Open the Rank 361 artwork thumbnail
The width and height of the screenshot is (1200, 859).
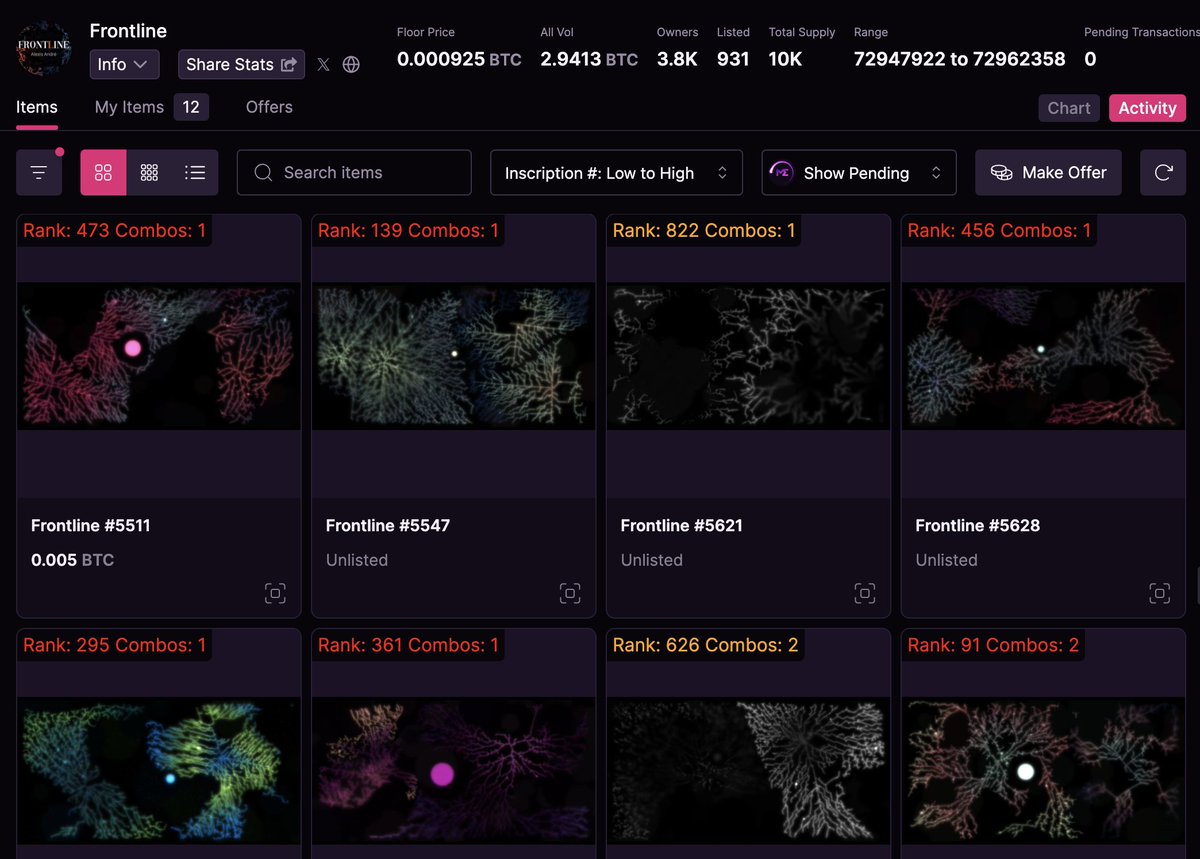coord(454,771)
